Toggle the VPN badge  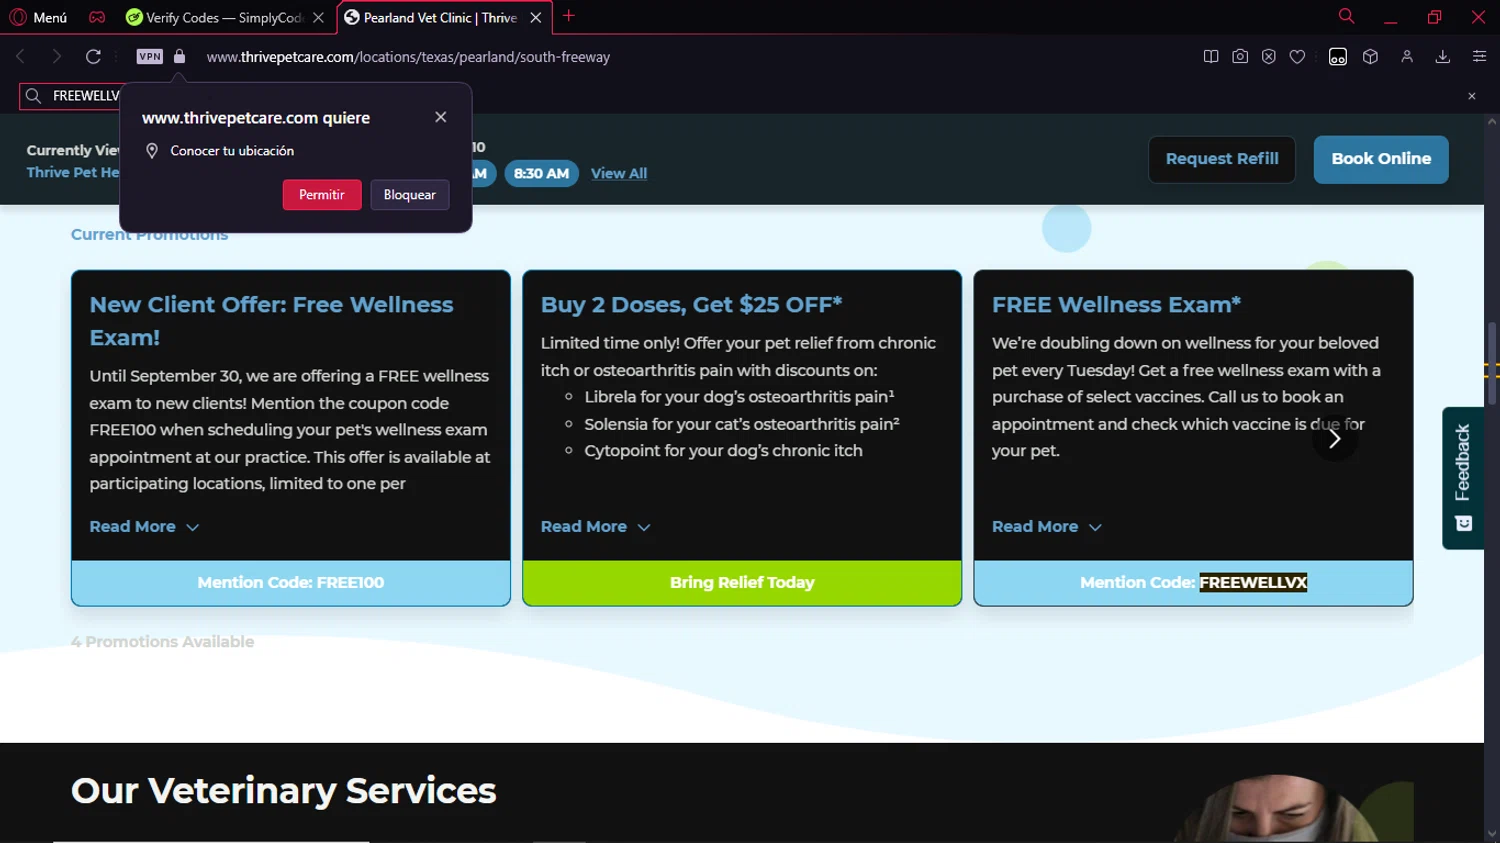click(x=150, y=57)
